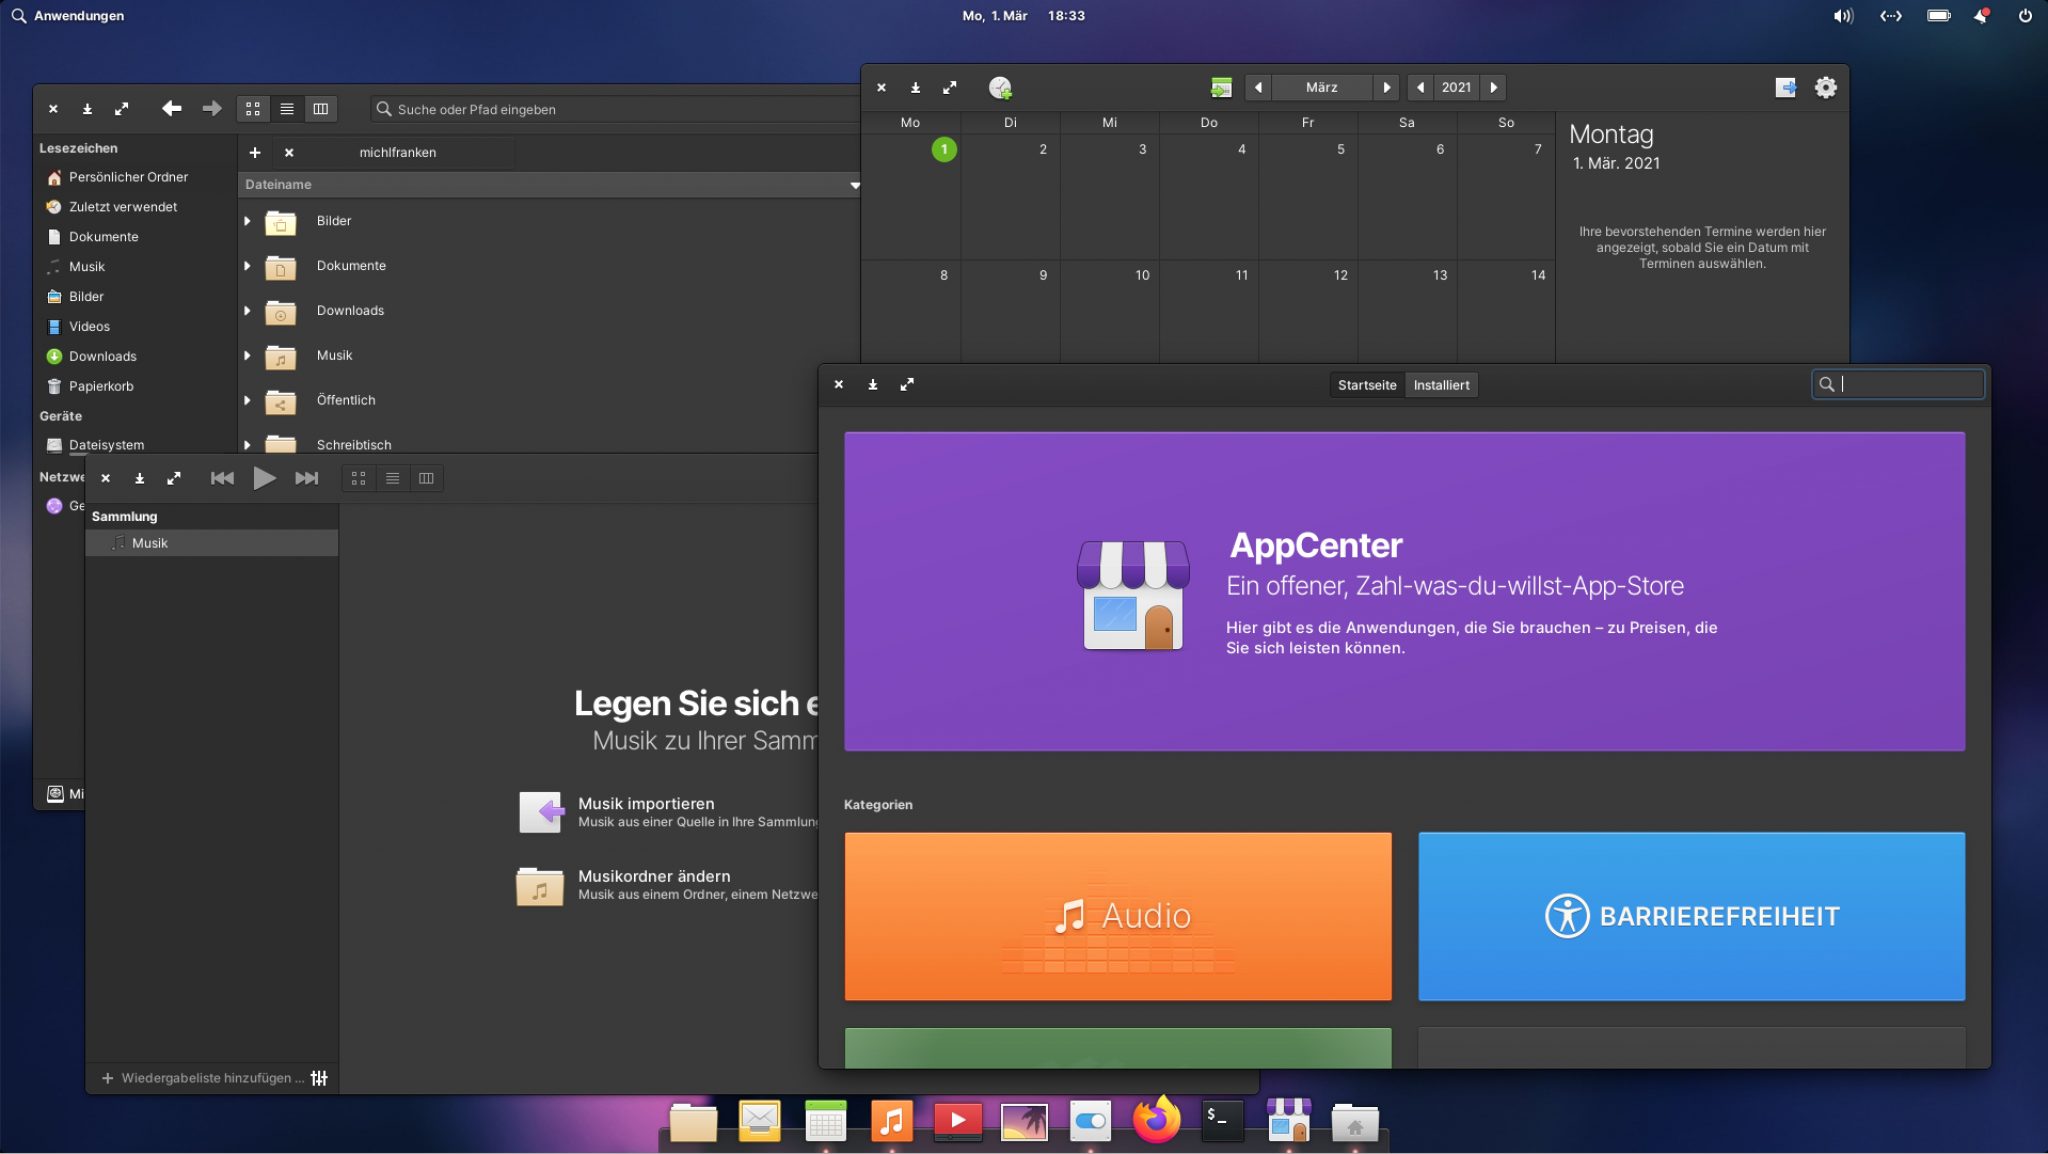The width and height of the screenshot is (2048, 1154).
Task: Switch Files to column view
Action: pyautogui.click(x=321, y=109)
